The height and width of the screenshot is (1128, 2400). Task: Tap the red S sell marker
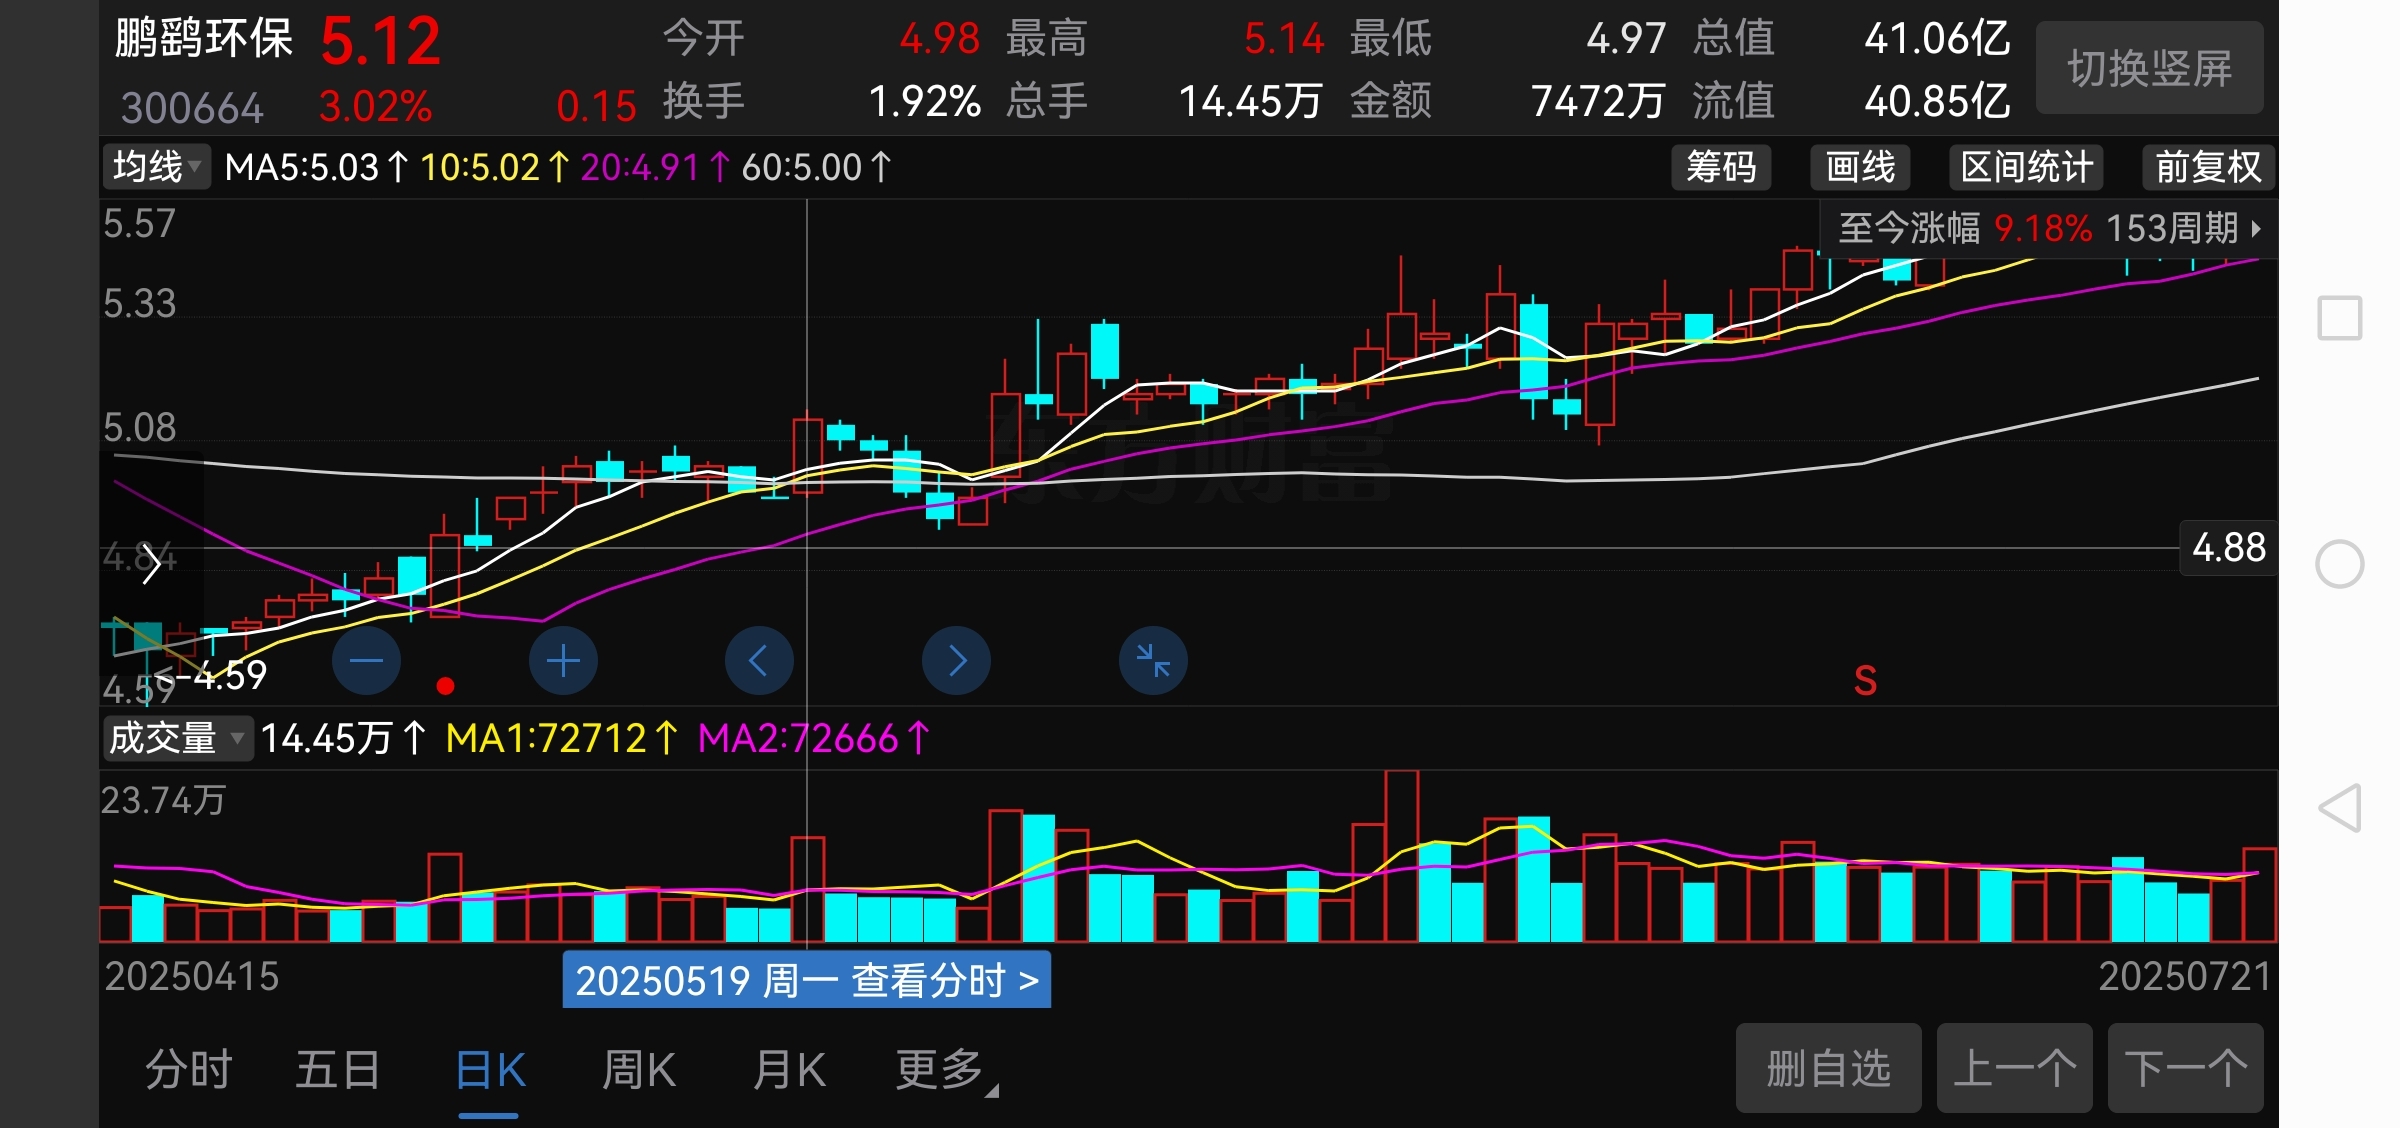click(x=1865, y=681)
